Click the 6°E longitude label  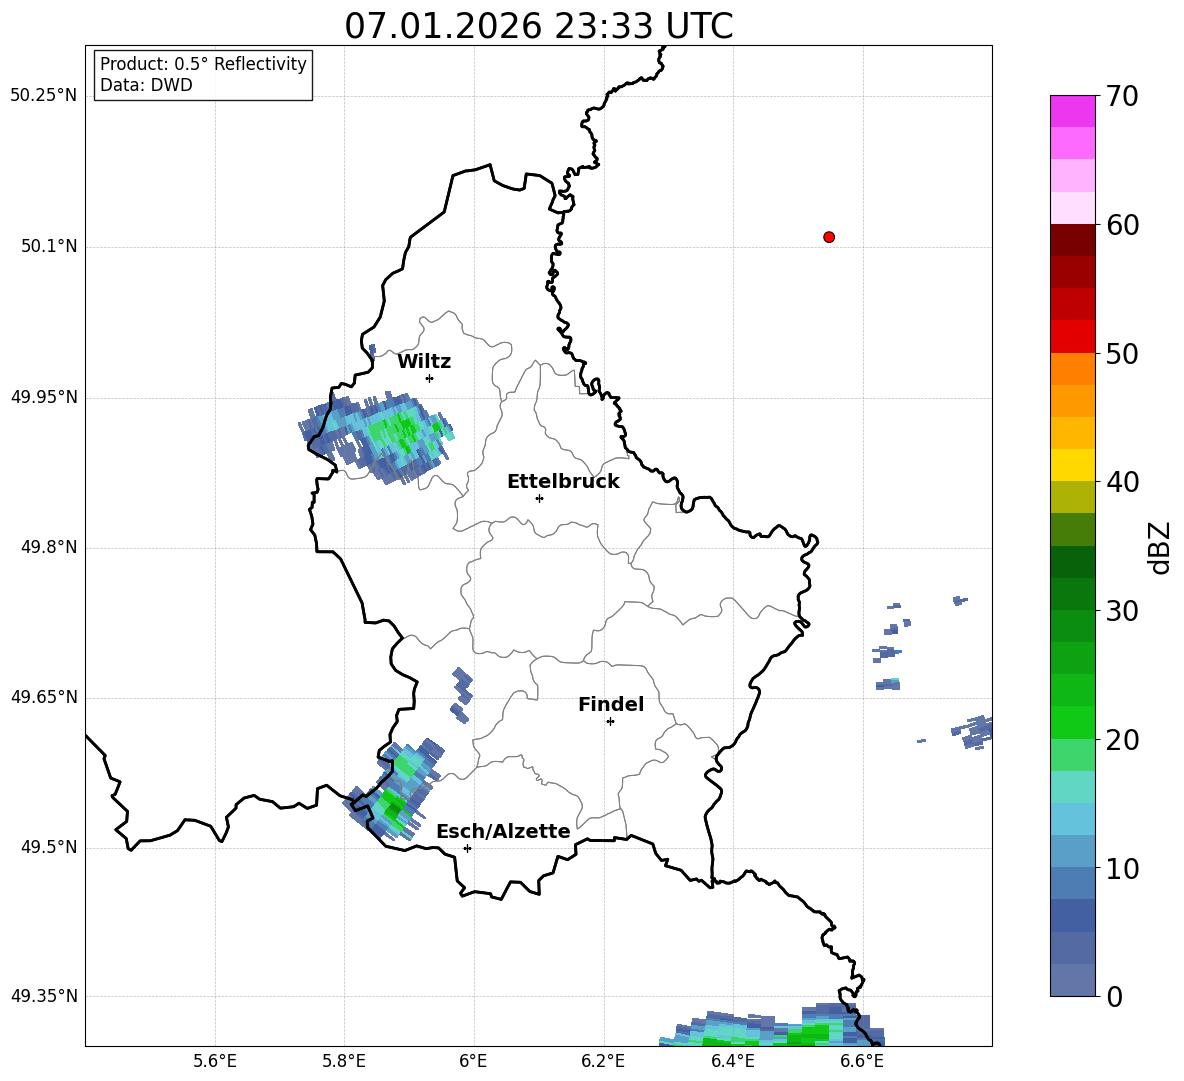coord(473,1061)
